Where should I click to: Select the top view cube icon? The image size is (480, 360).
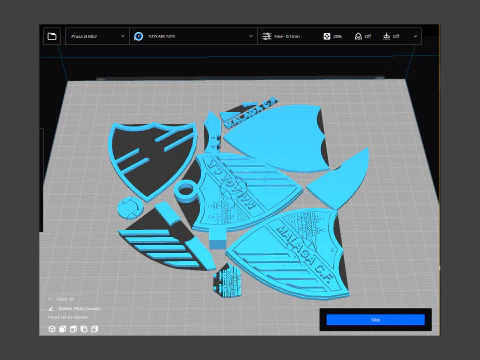tap(73, 329)
